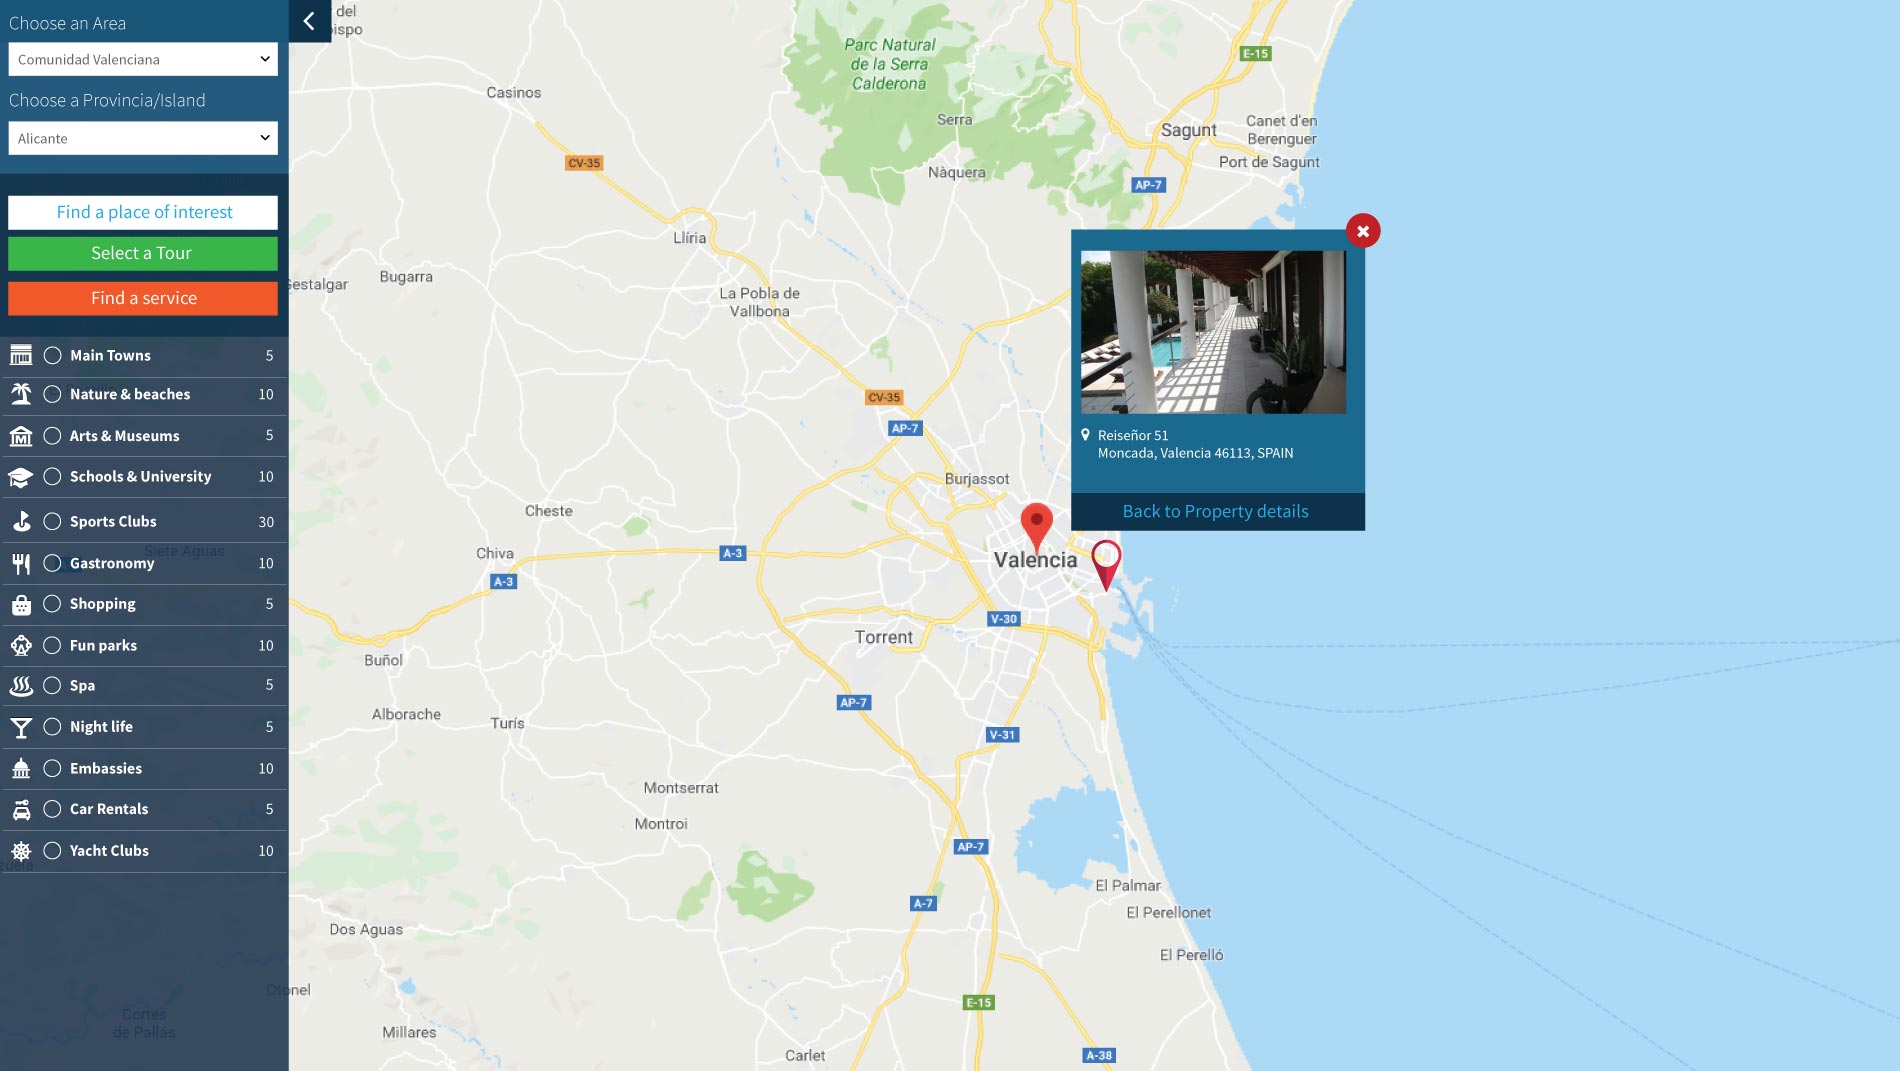This screenshot has width=1900, height=1071.
Task: Click the Yacht Clubs helm icon
Action: [x=21, y=851]
